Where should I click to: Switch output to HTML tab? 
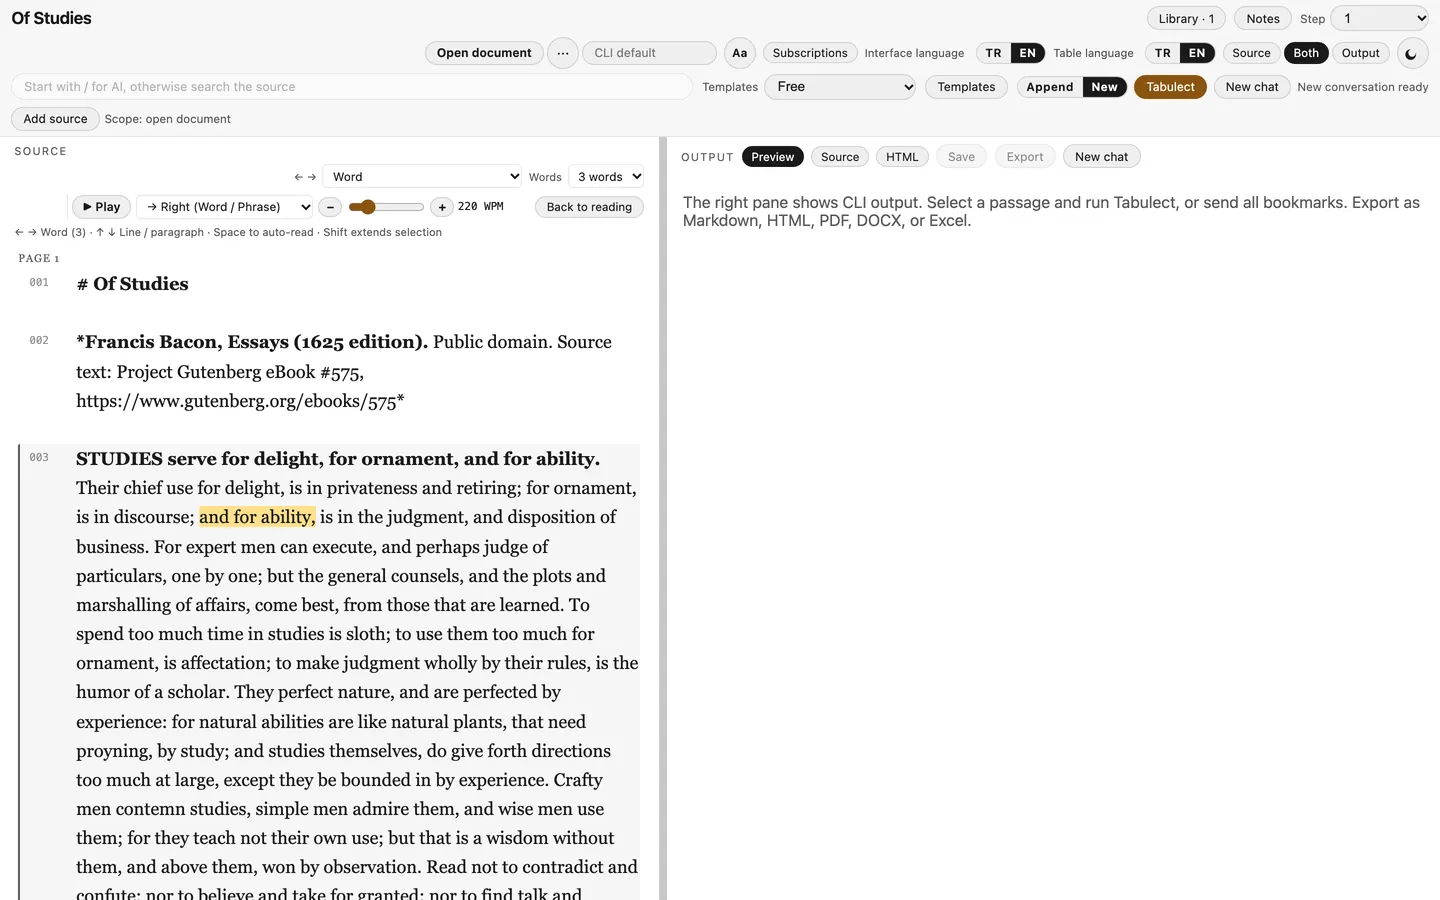tap(902, 157)
